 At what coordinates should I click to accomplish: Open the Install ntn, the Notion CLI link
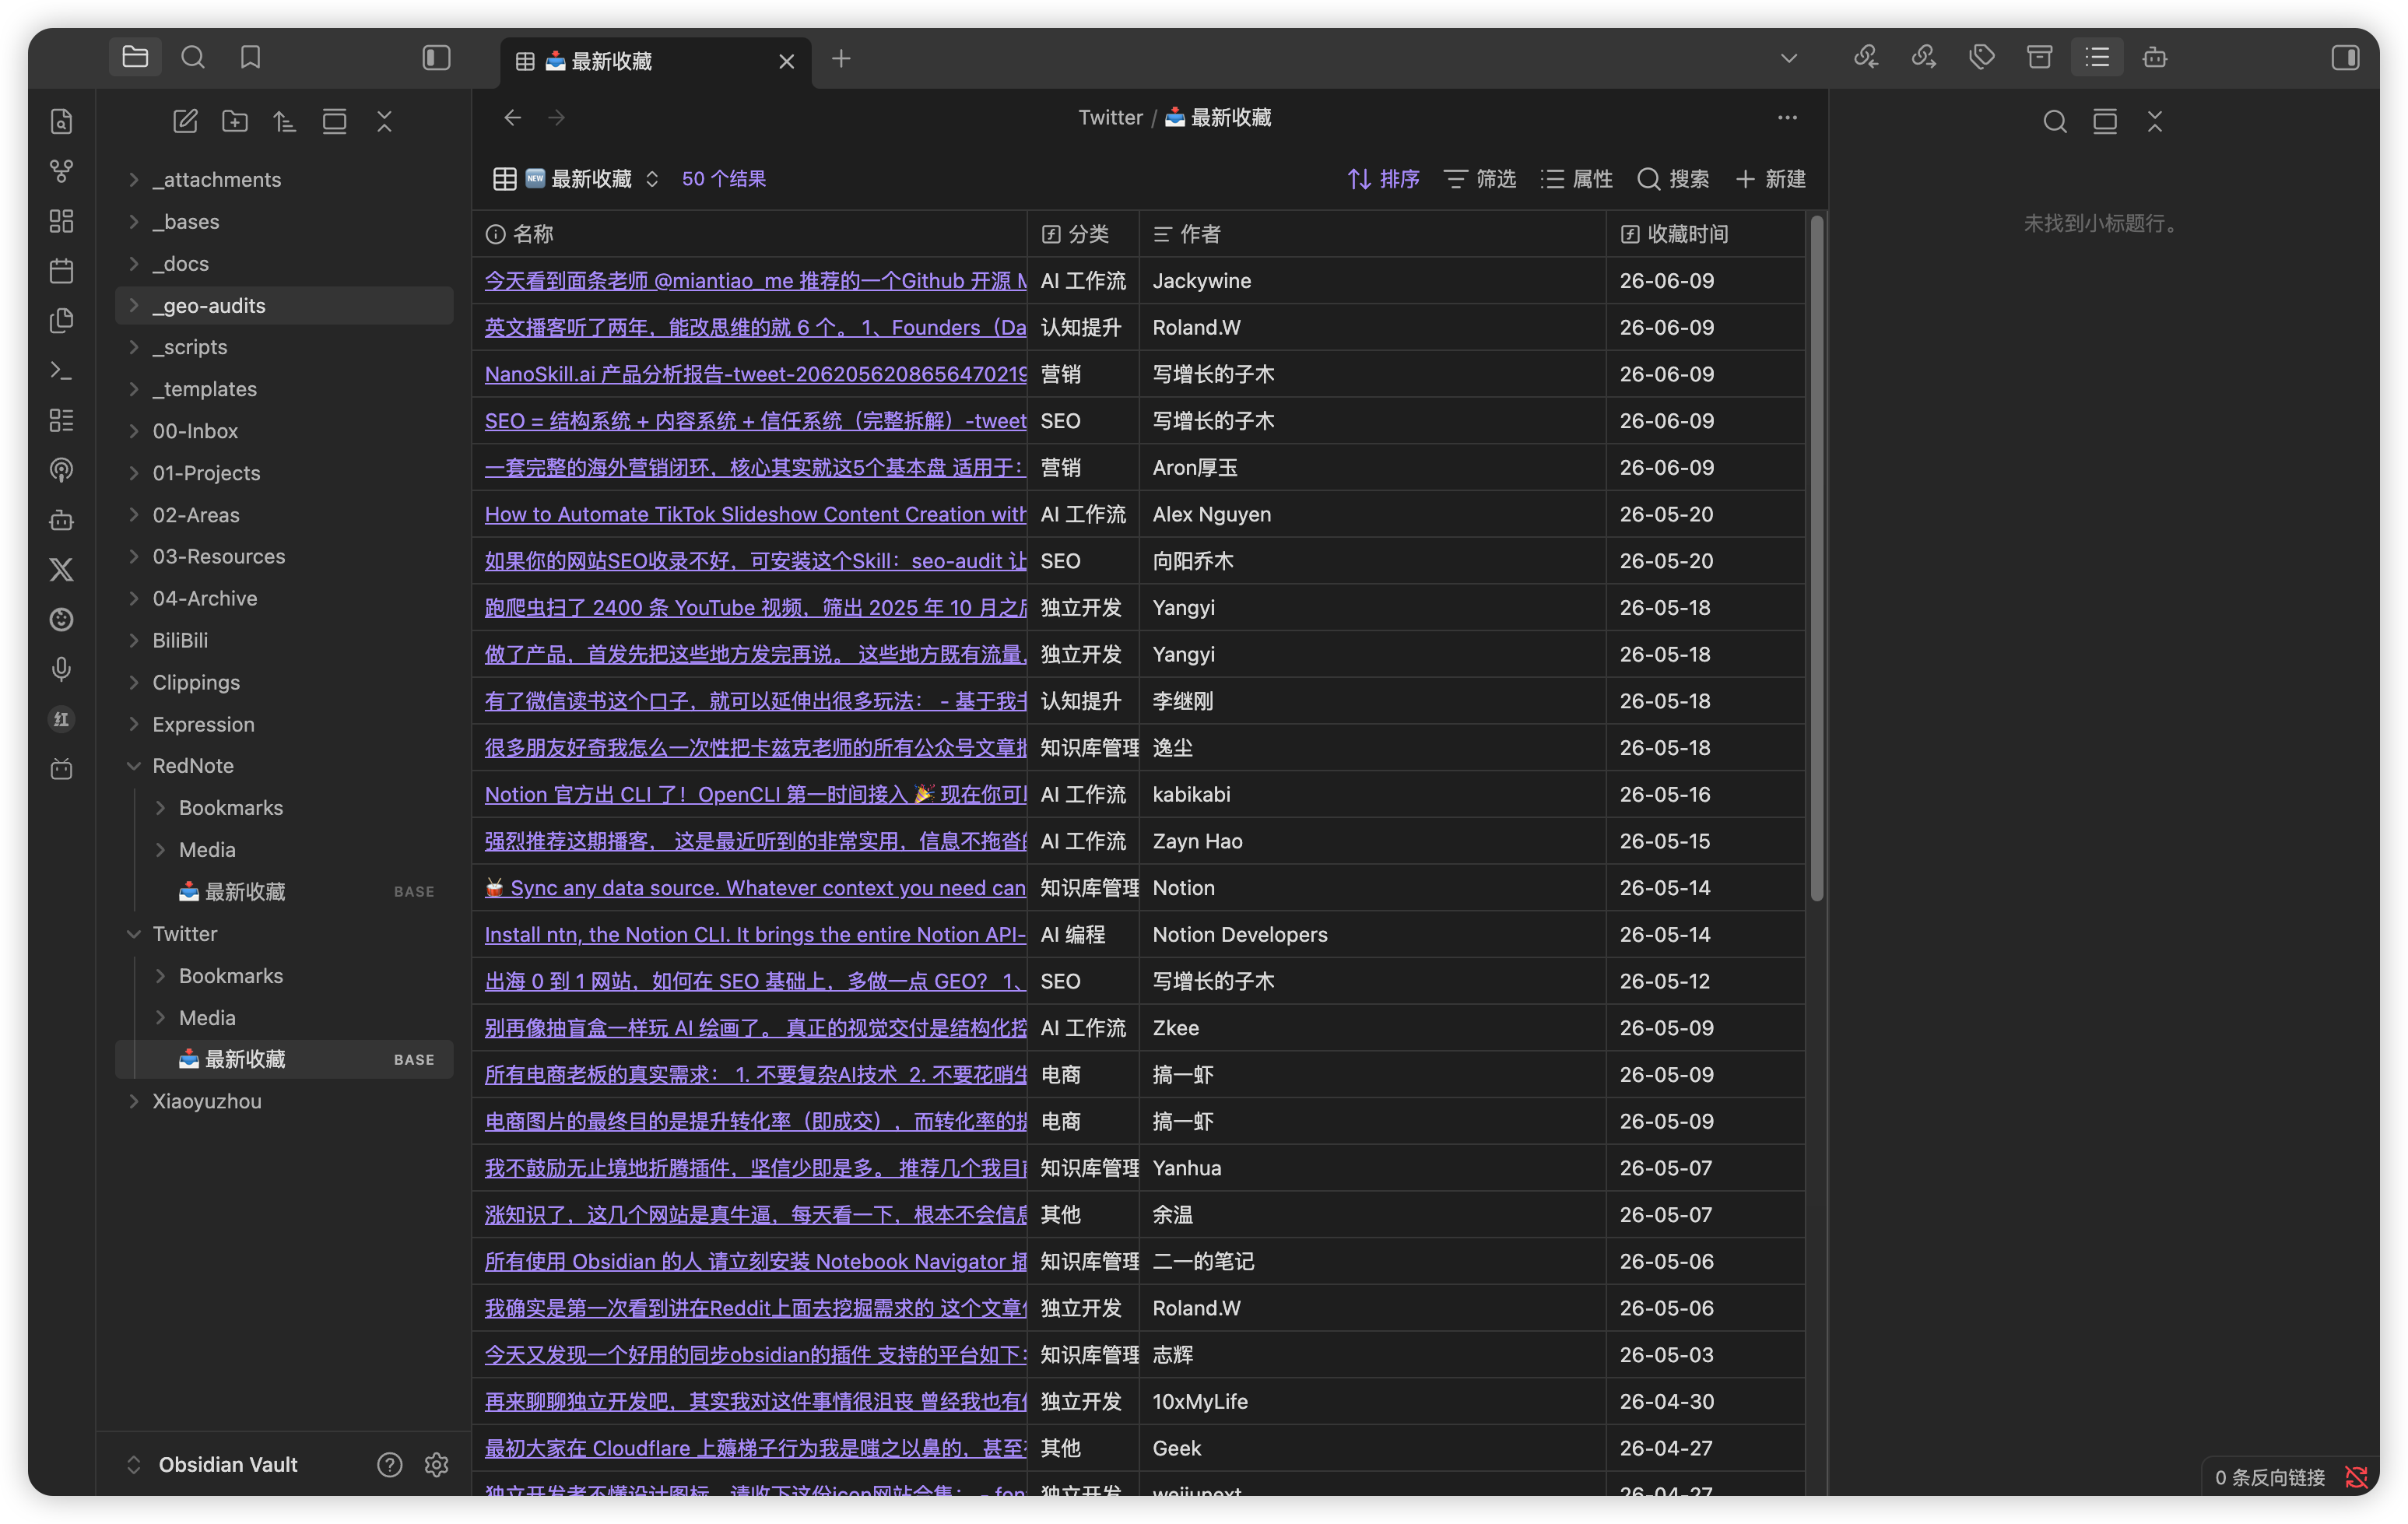point(756,935)
